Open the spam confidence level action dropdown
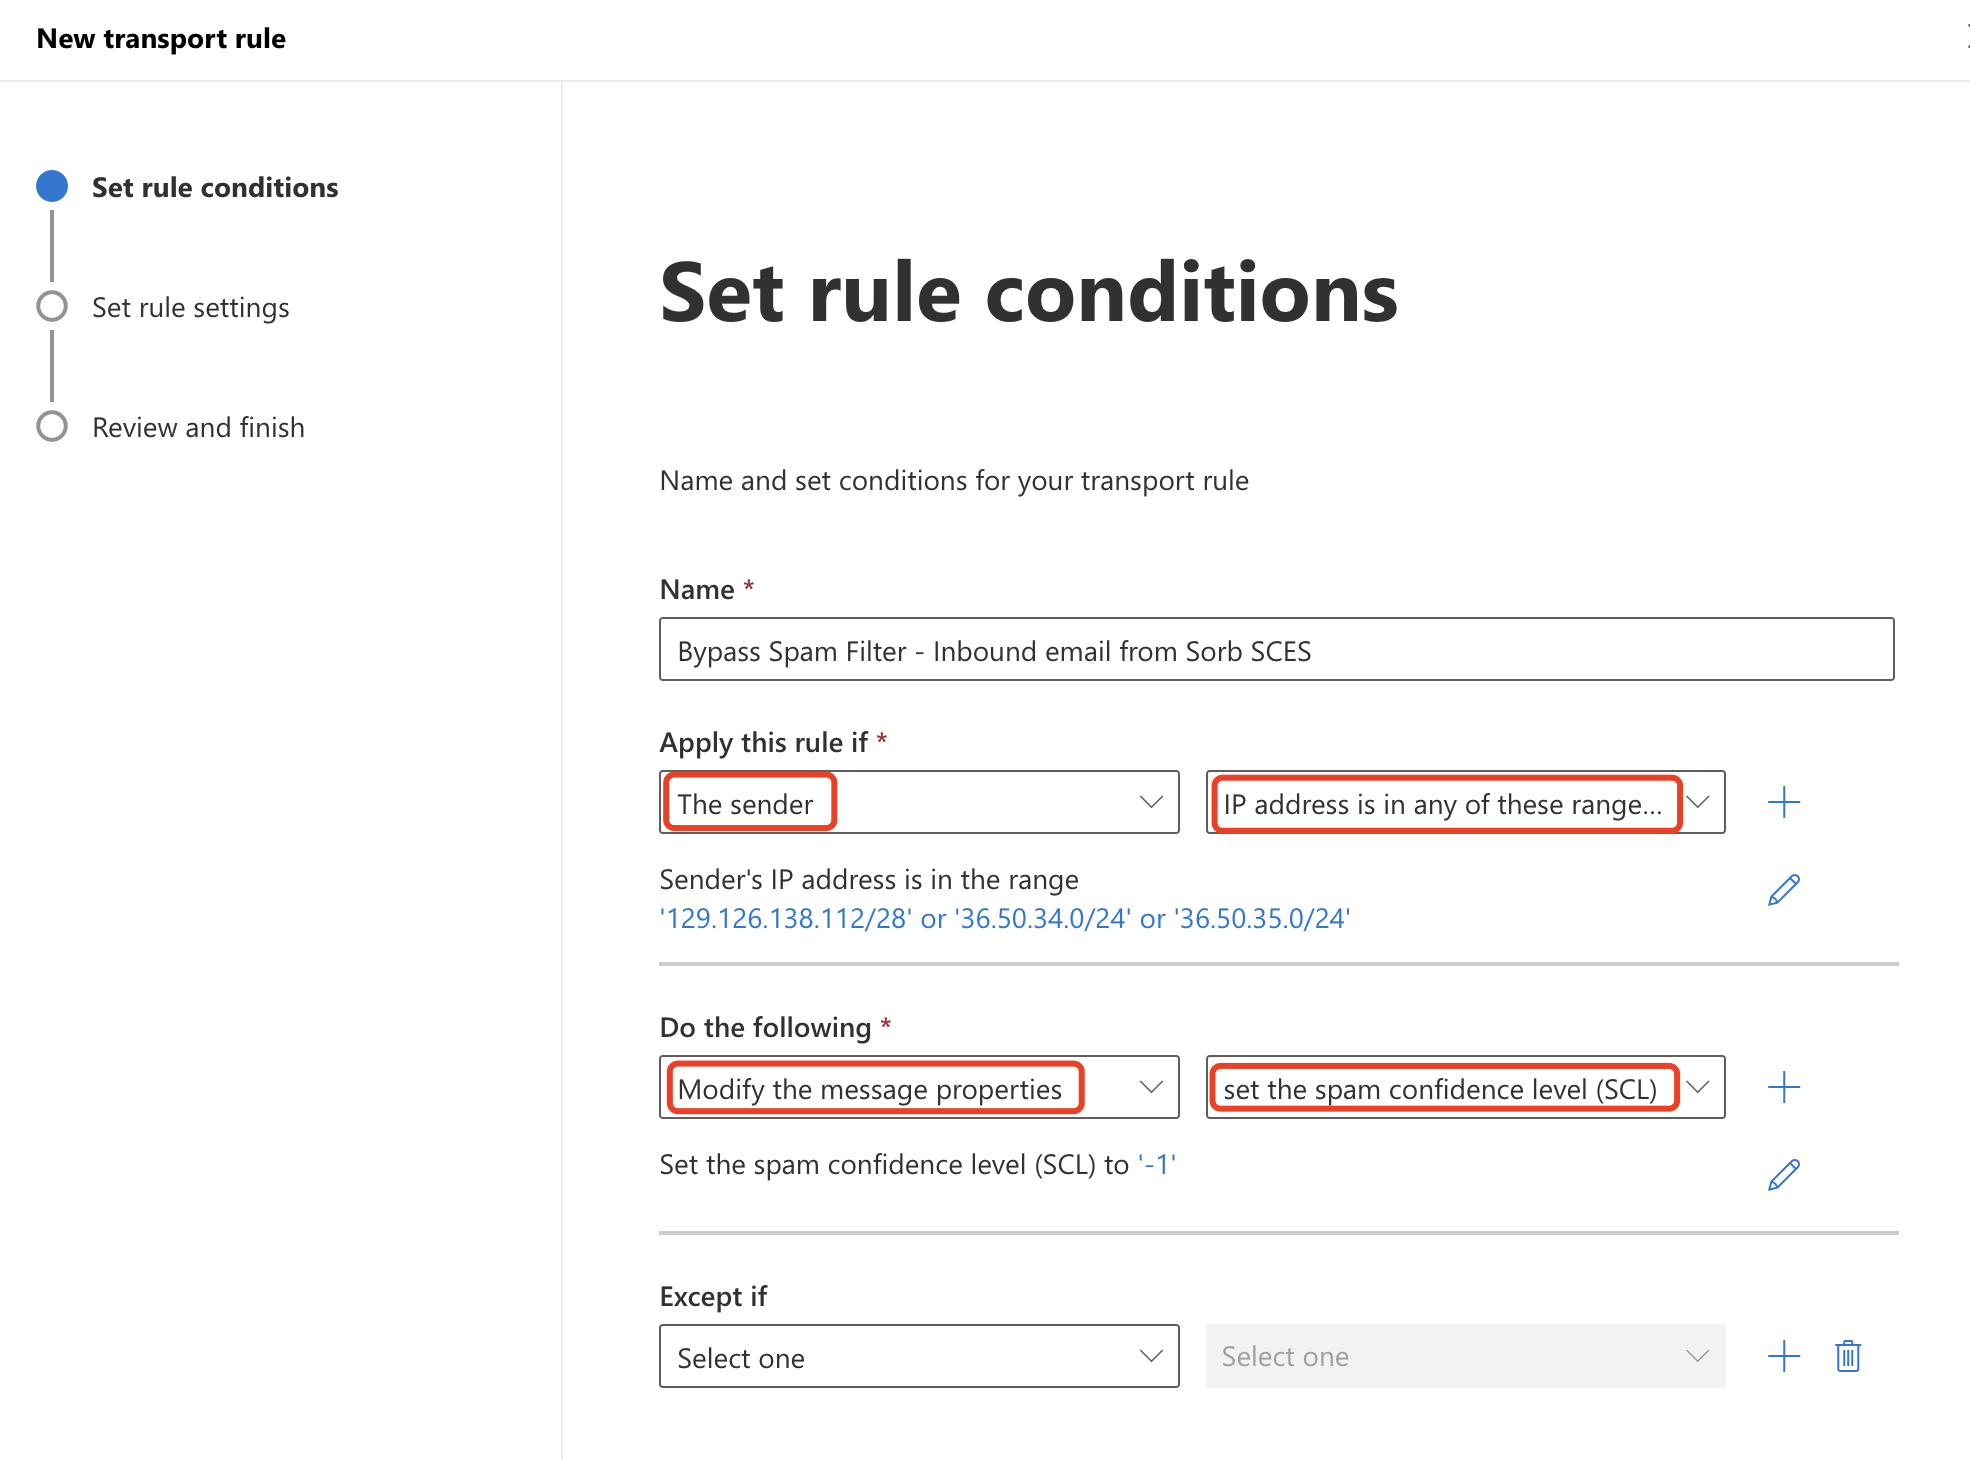This screenshot has width=1970, height=1460. point(1466,1088)
